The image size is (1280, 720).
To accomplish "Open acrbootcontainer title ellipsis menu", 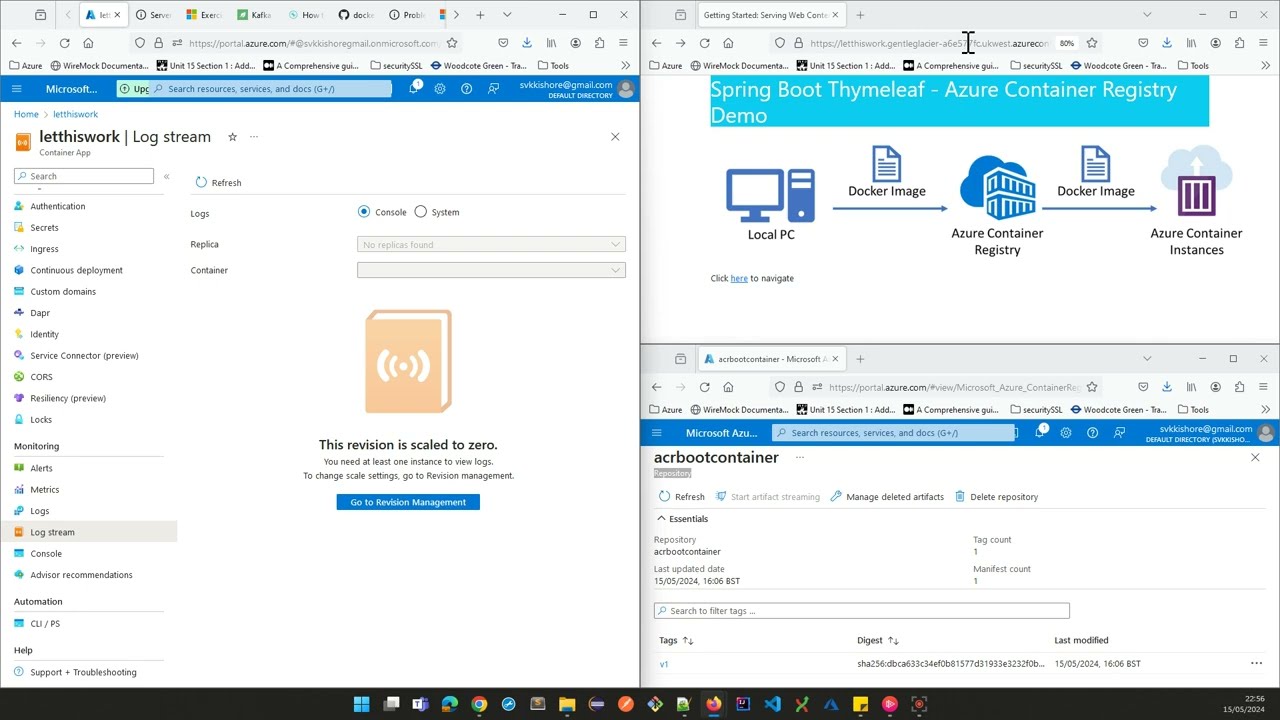I will click(x=800, y=458).
